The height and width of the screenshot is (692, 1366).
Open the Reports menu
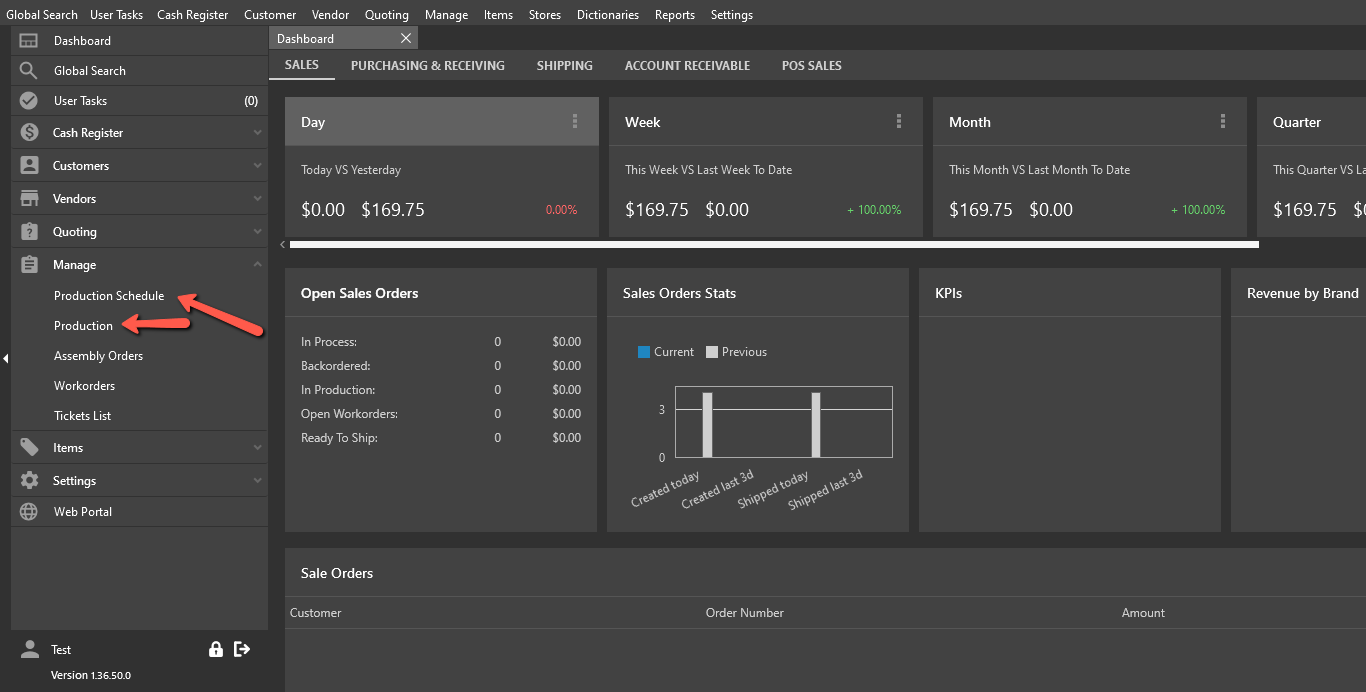(x=675, y=14)
